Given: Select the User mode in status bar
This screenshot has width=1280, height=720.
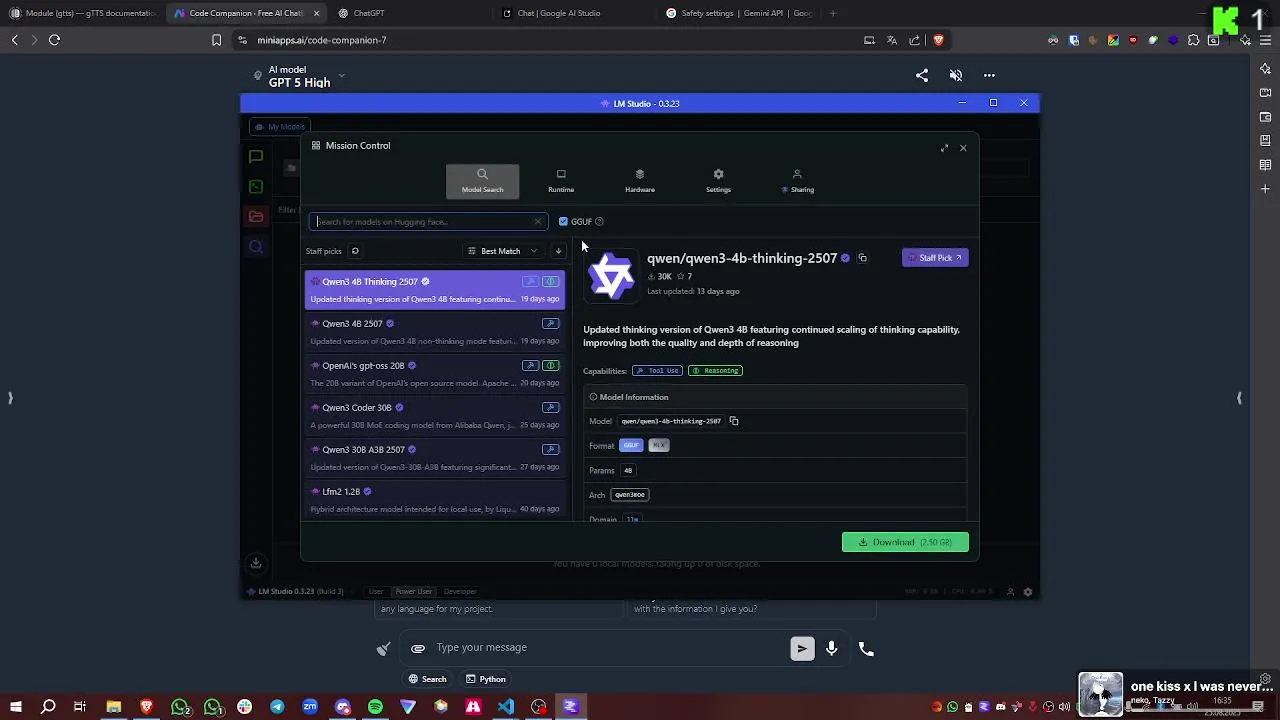Looking at the screenshot, I should 376,591.
